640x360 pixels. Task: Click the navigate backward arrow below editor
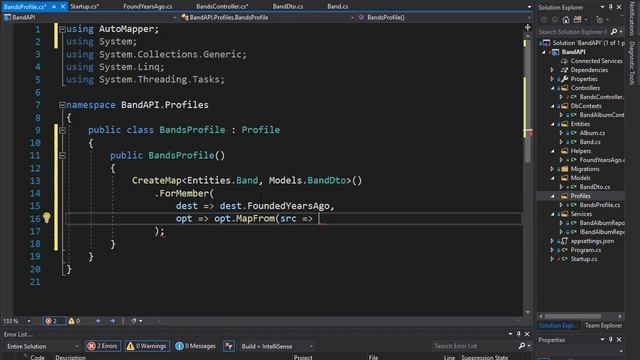98,321
